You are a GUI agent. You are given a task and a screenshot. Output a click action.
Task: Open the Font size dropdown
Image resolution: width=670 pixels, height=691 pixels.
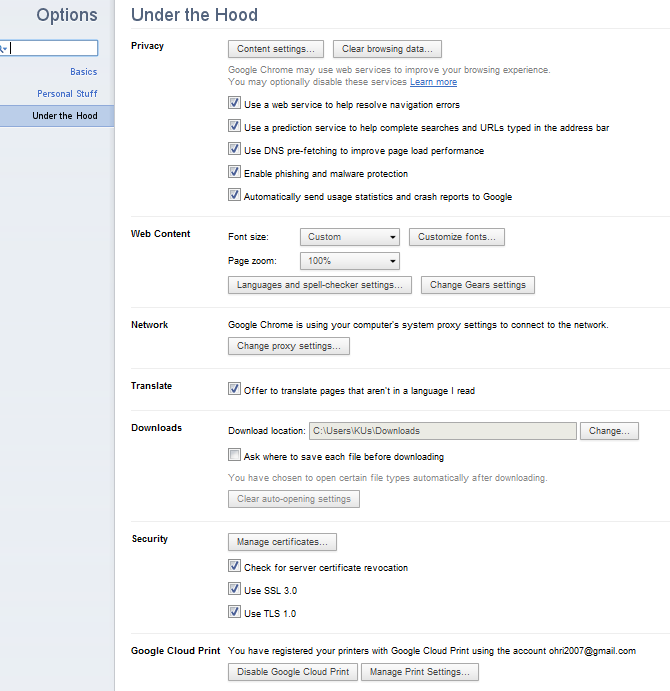pos(350,237)
